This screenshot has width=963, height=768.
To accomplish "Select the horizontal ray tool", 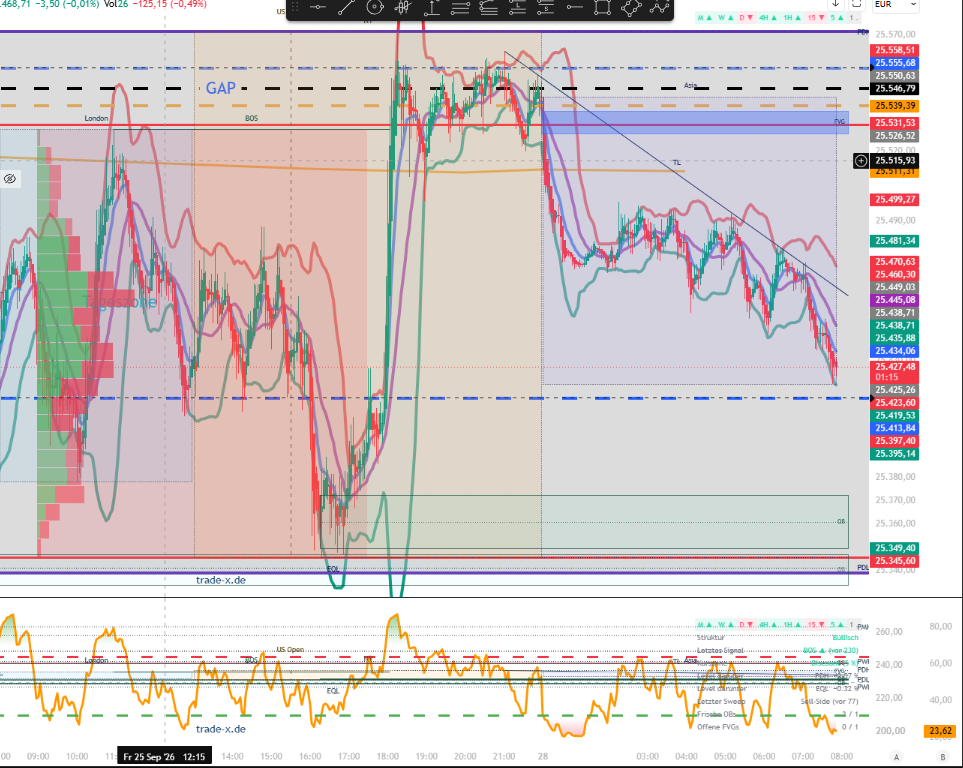I will coord(574,7).
